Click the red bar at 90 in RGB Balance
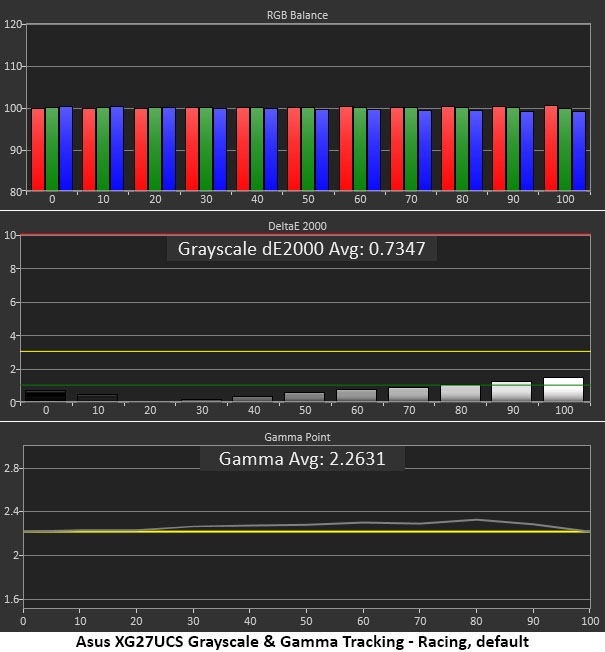 [499, 148]
